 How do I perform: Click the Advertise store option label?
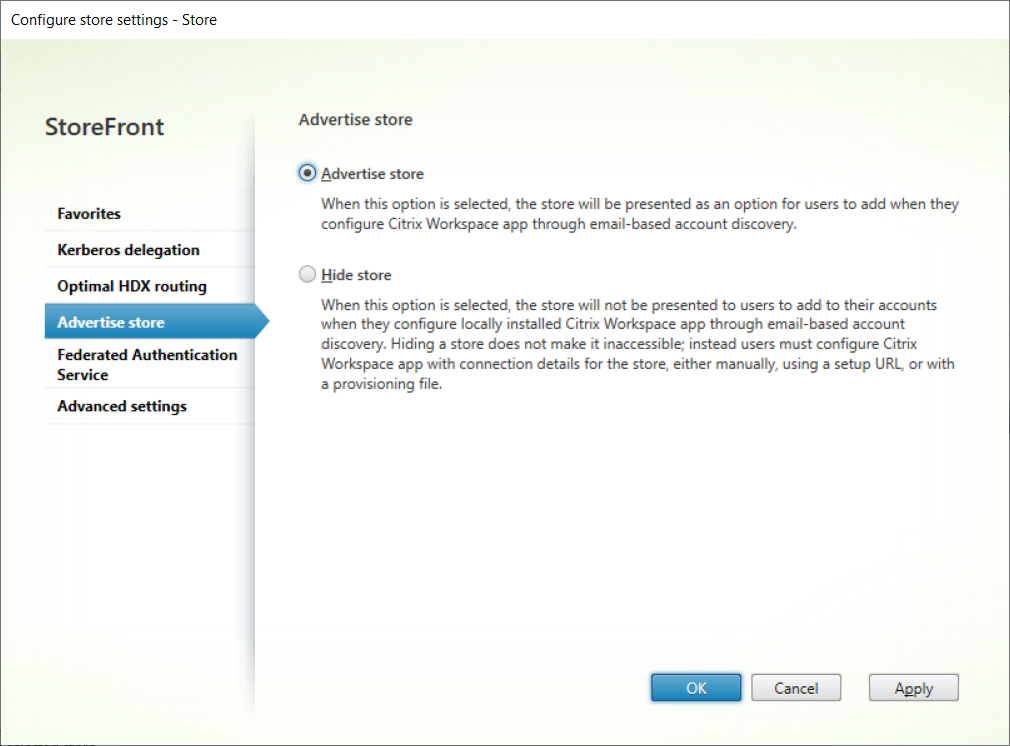[x=372, y=174]
